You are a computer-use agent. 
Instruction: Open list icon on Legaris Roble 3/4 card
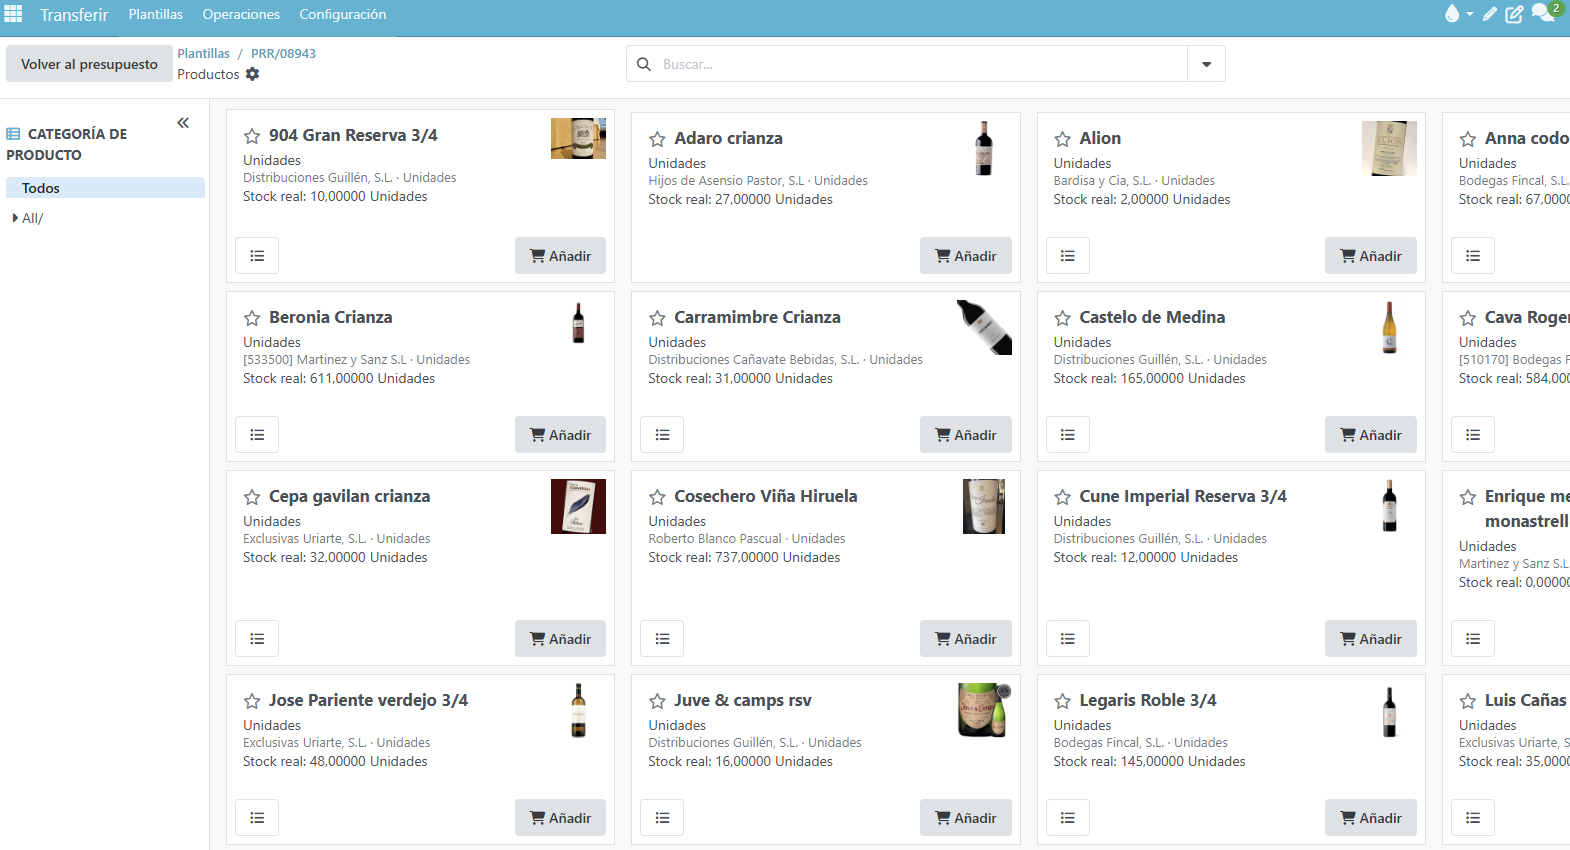point(1068,818)
